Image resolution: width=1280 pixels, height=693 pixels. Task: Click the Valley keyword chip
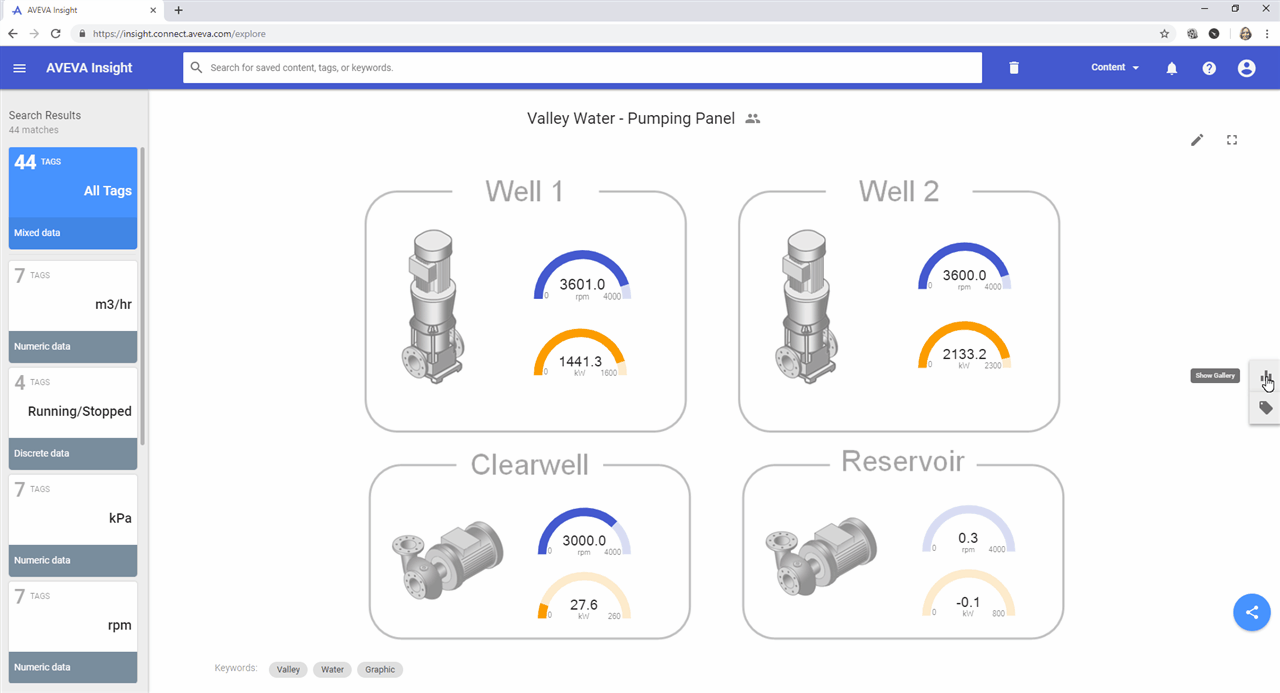tap(288, 670)
